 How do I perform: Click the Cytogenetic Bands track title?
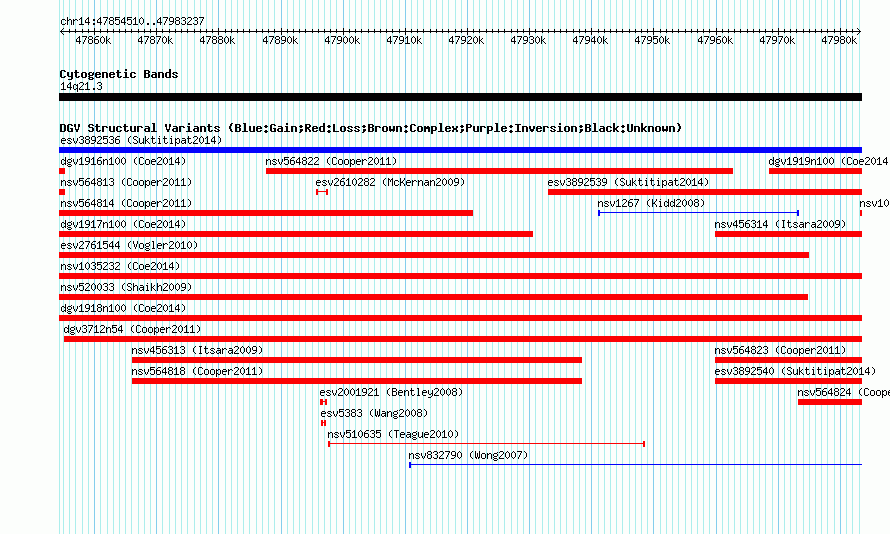119,74
